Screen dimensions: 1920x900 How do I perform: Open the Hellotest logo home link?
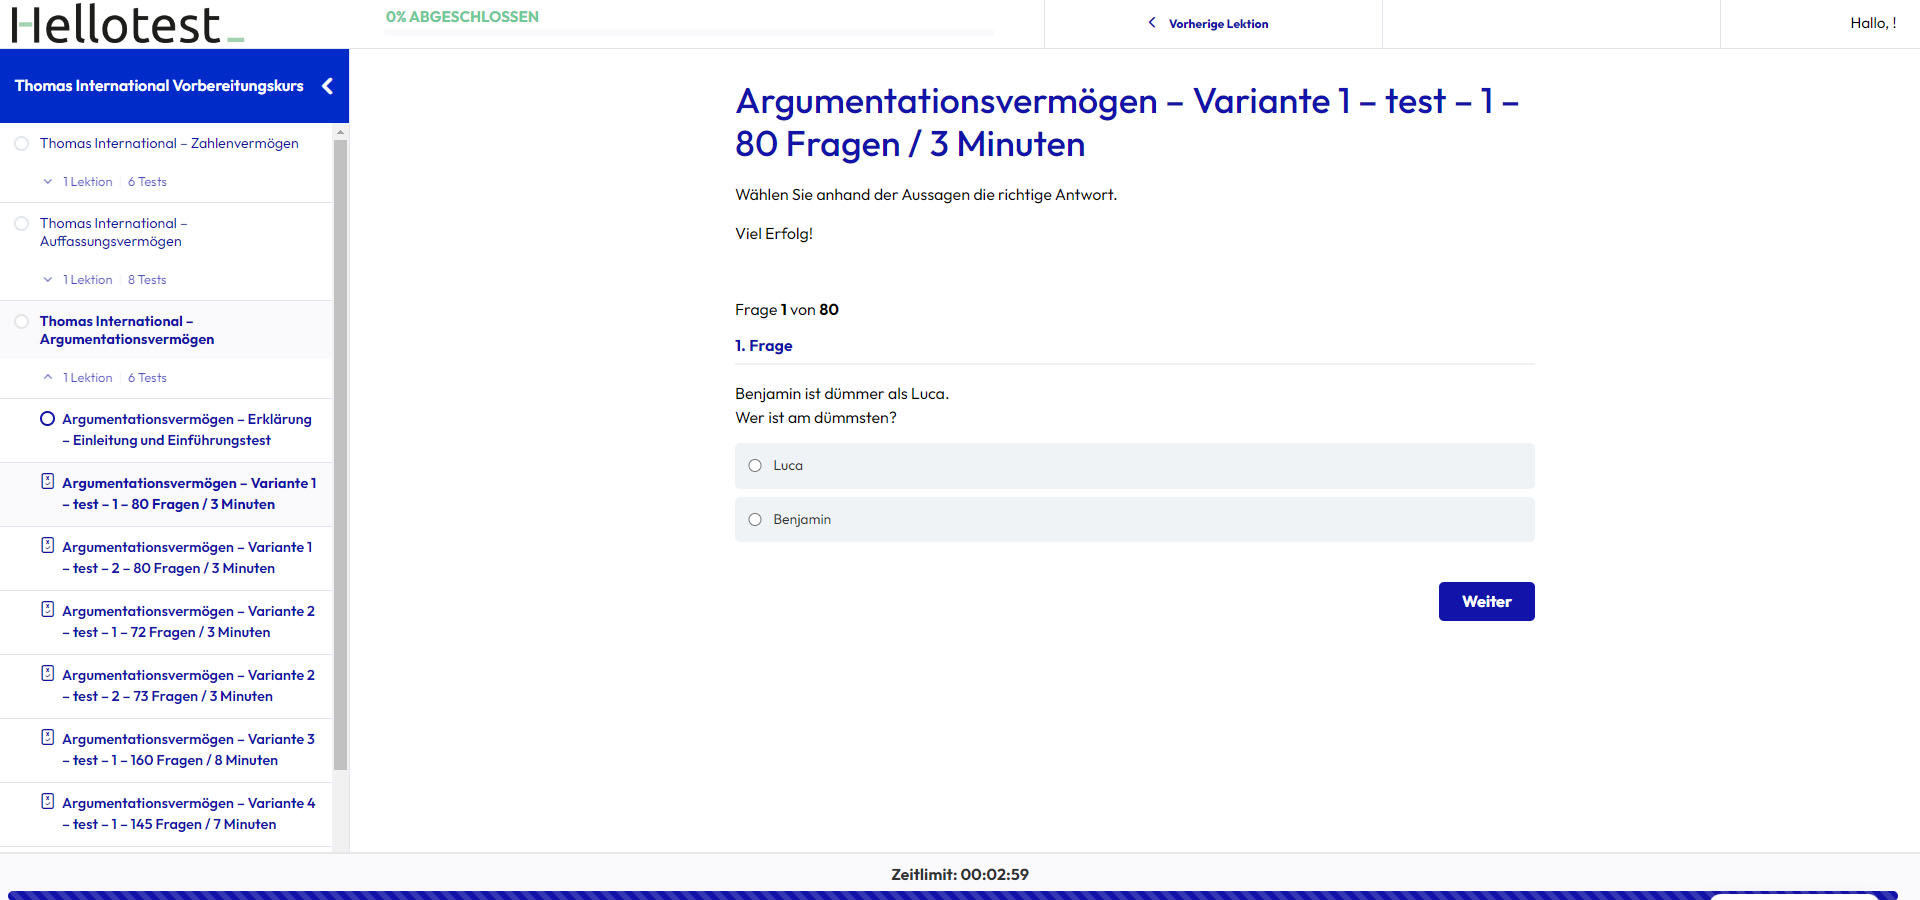point(127,24)
